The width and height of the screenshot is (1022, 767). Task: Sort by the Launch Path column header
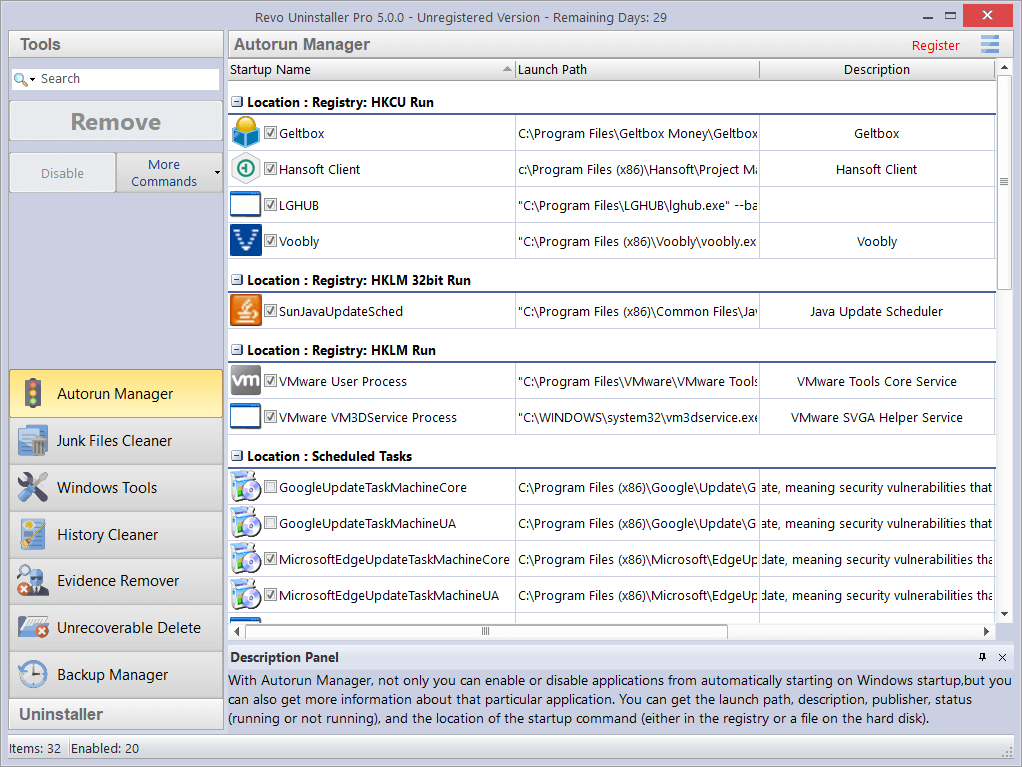click(637, 69)
